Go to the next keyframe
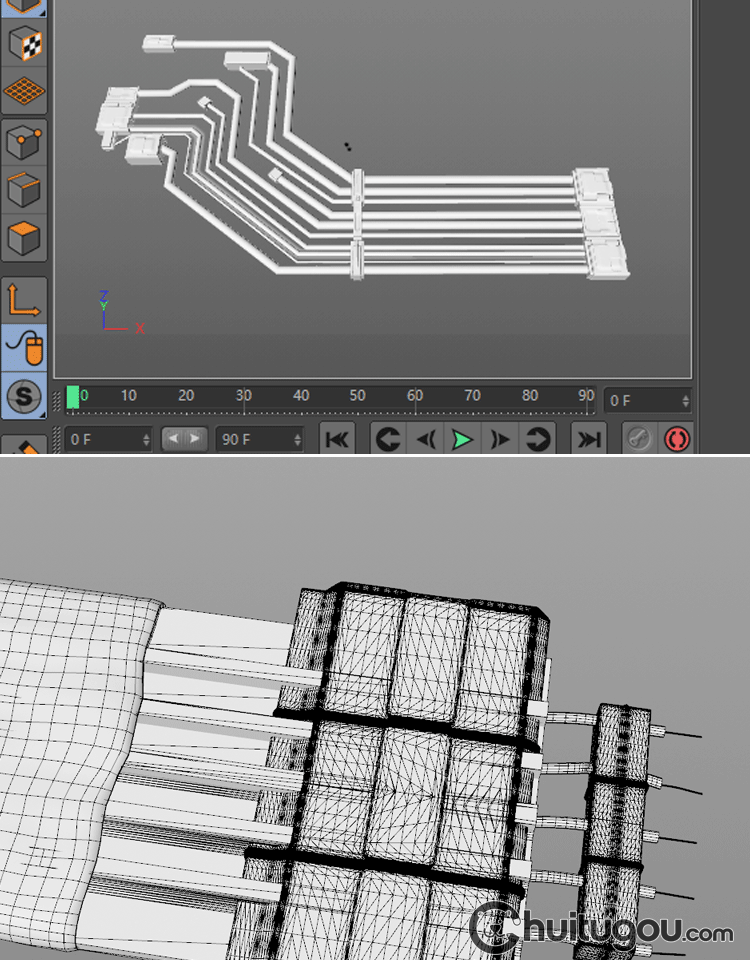This screenshot has width=750, height=960. coord(537,439)
